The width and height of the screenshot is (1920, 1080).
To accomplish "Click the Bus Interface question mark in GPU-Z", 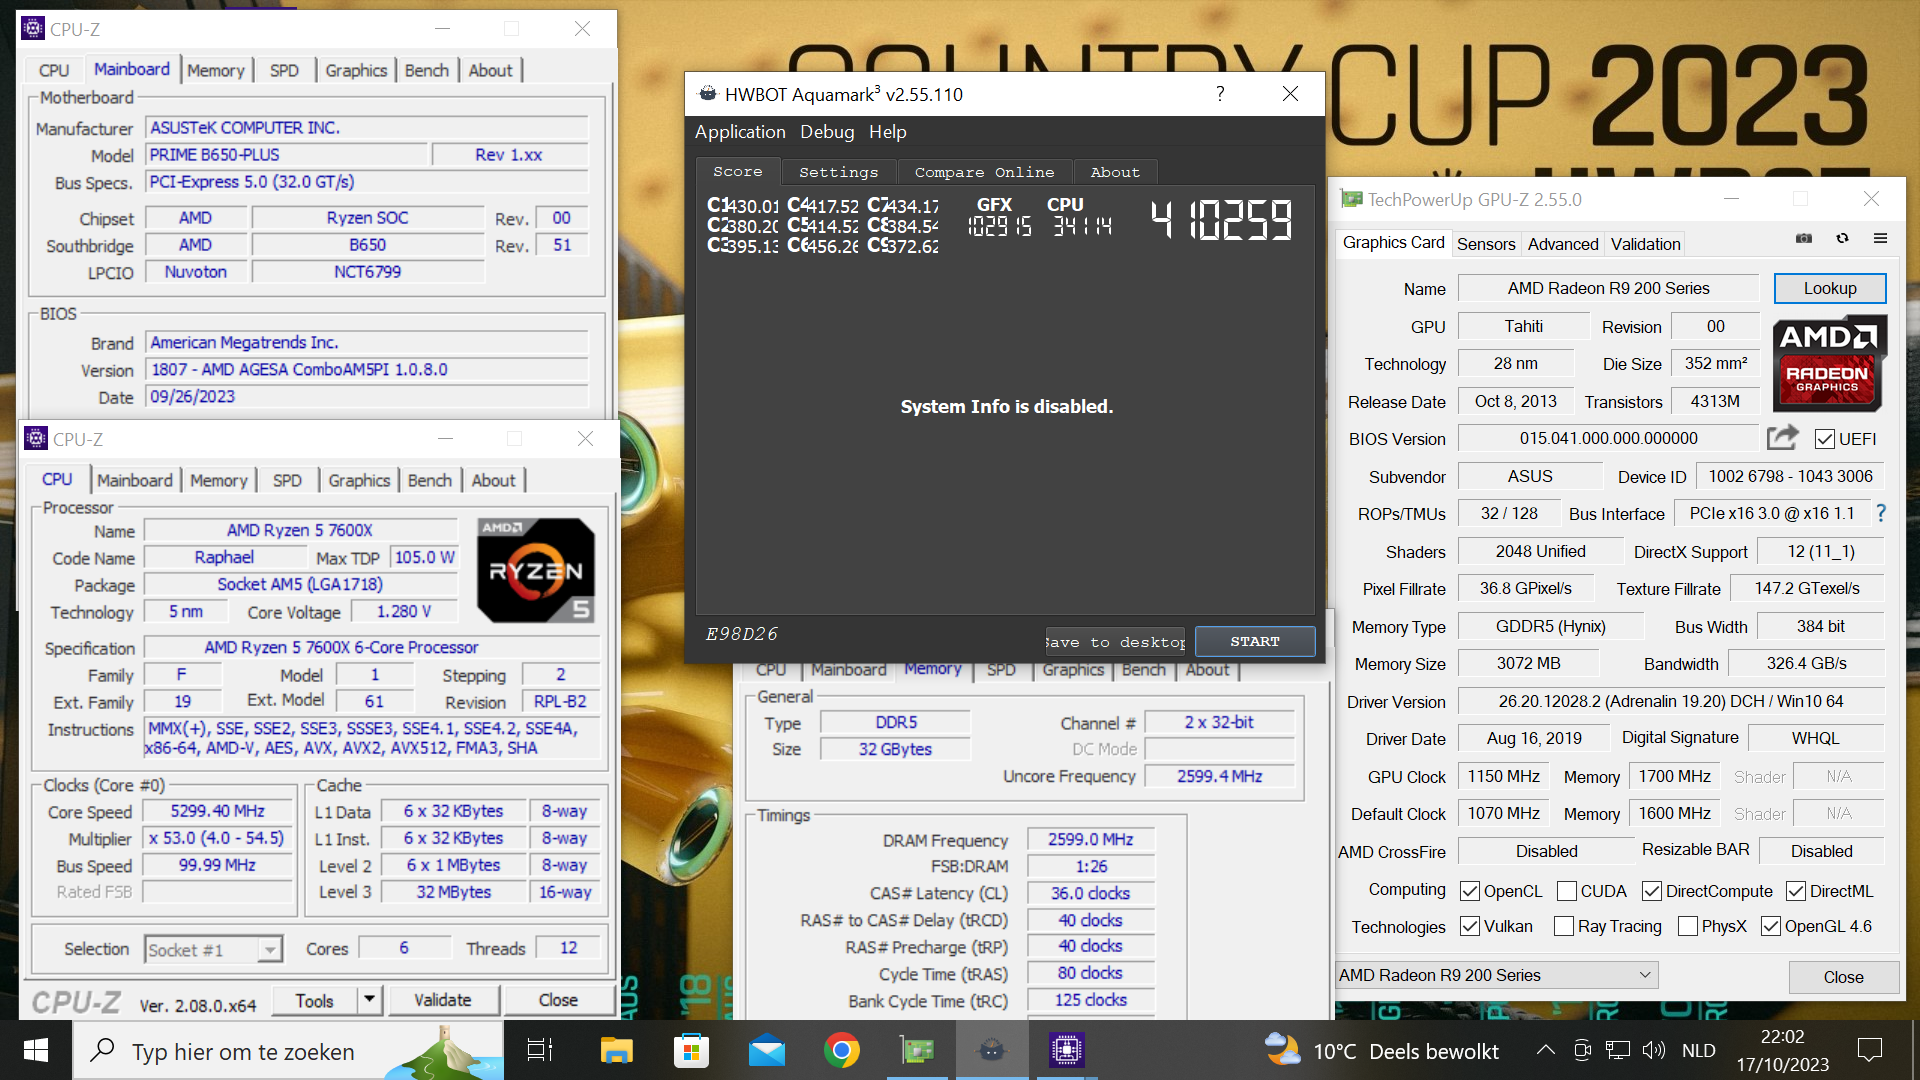I will 1881,513.
